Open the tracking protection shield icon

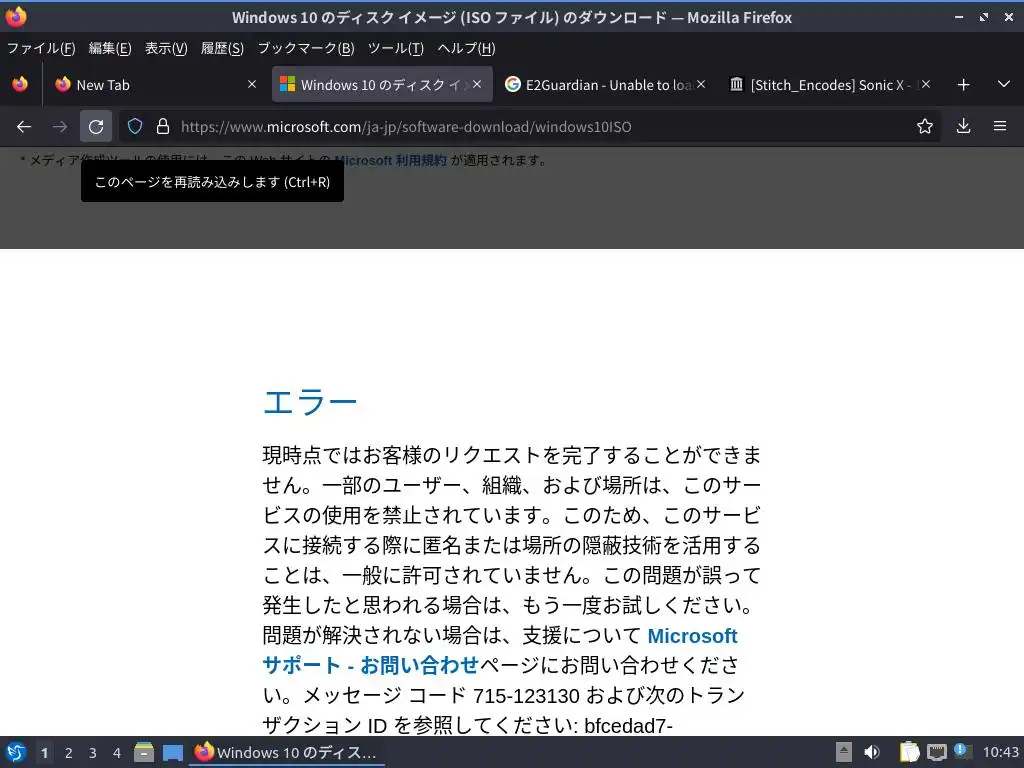pyautogui.click(x=135, y=126)
